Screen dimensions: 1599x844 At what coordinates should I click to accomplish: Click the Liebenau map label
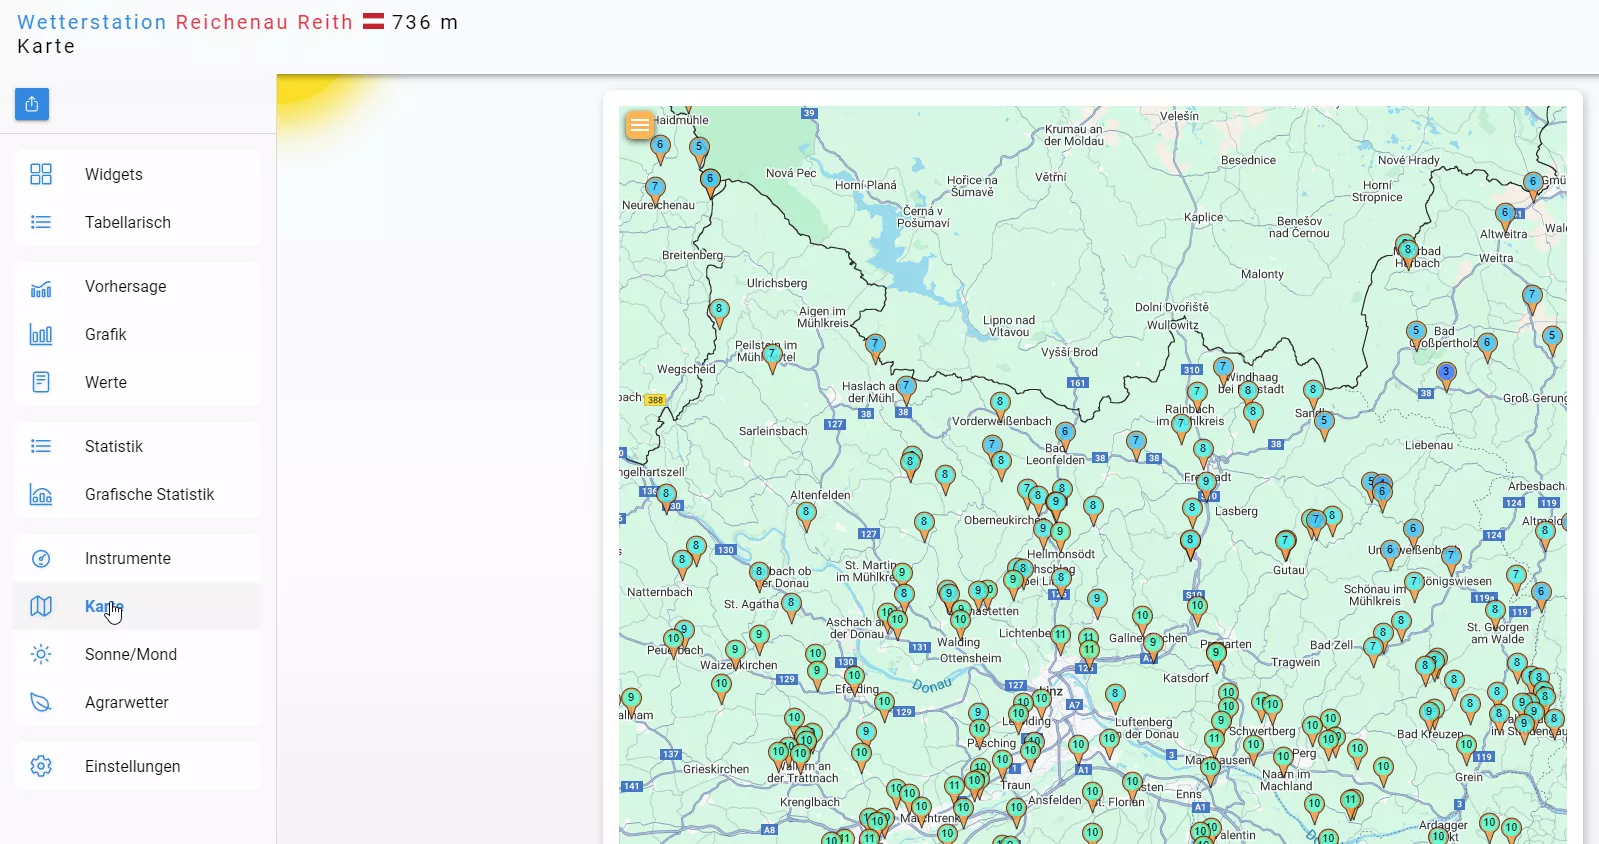coord(1429,445)
